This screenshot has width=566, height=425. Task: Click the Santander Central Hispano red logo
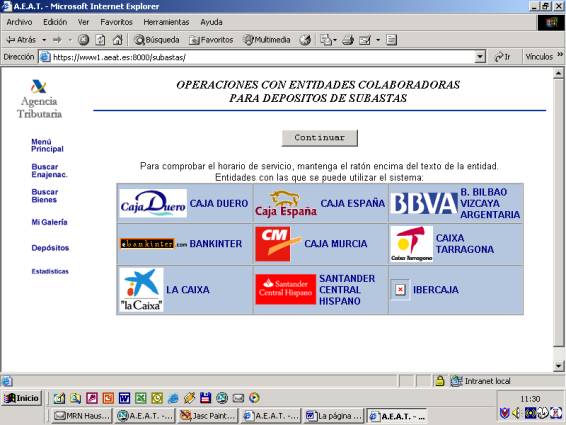point(286,289)
